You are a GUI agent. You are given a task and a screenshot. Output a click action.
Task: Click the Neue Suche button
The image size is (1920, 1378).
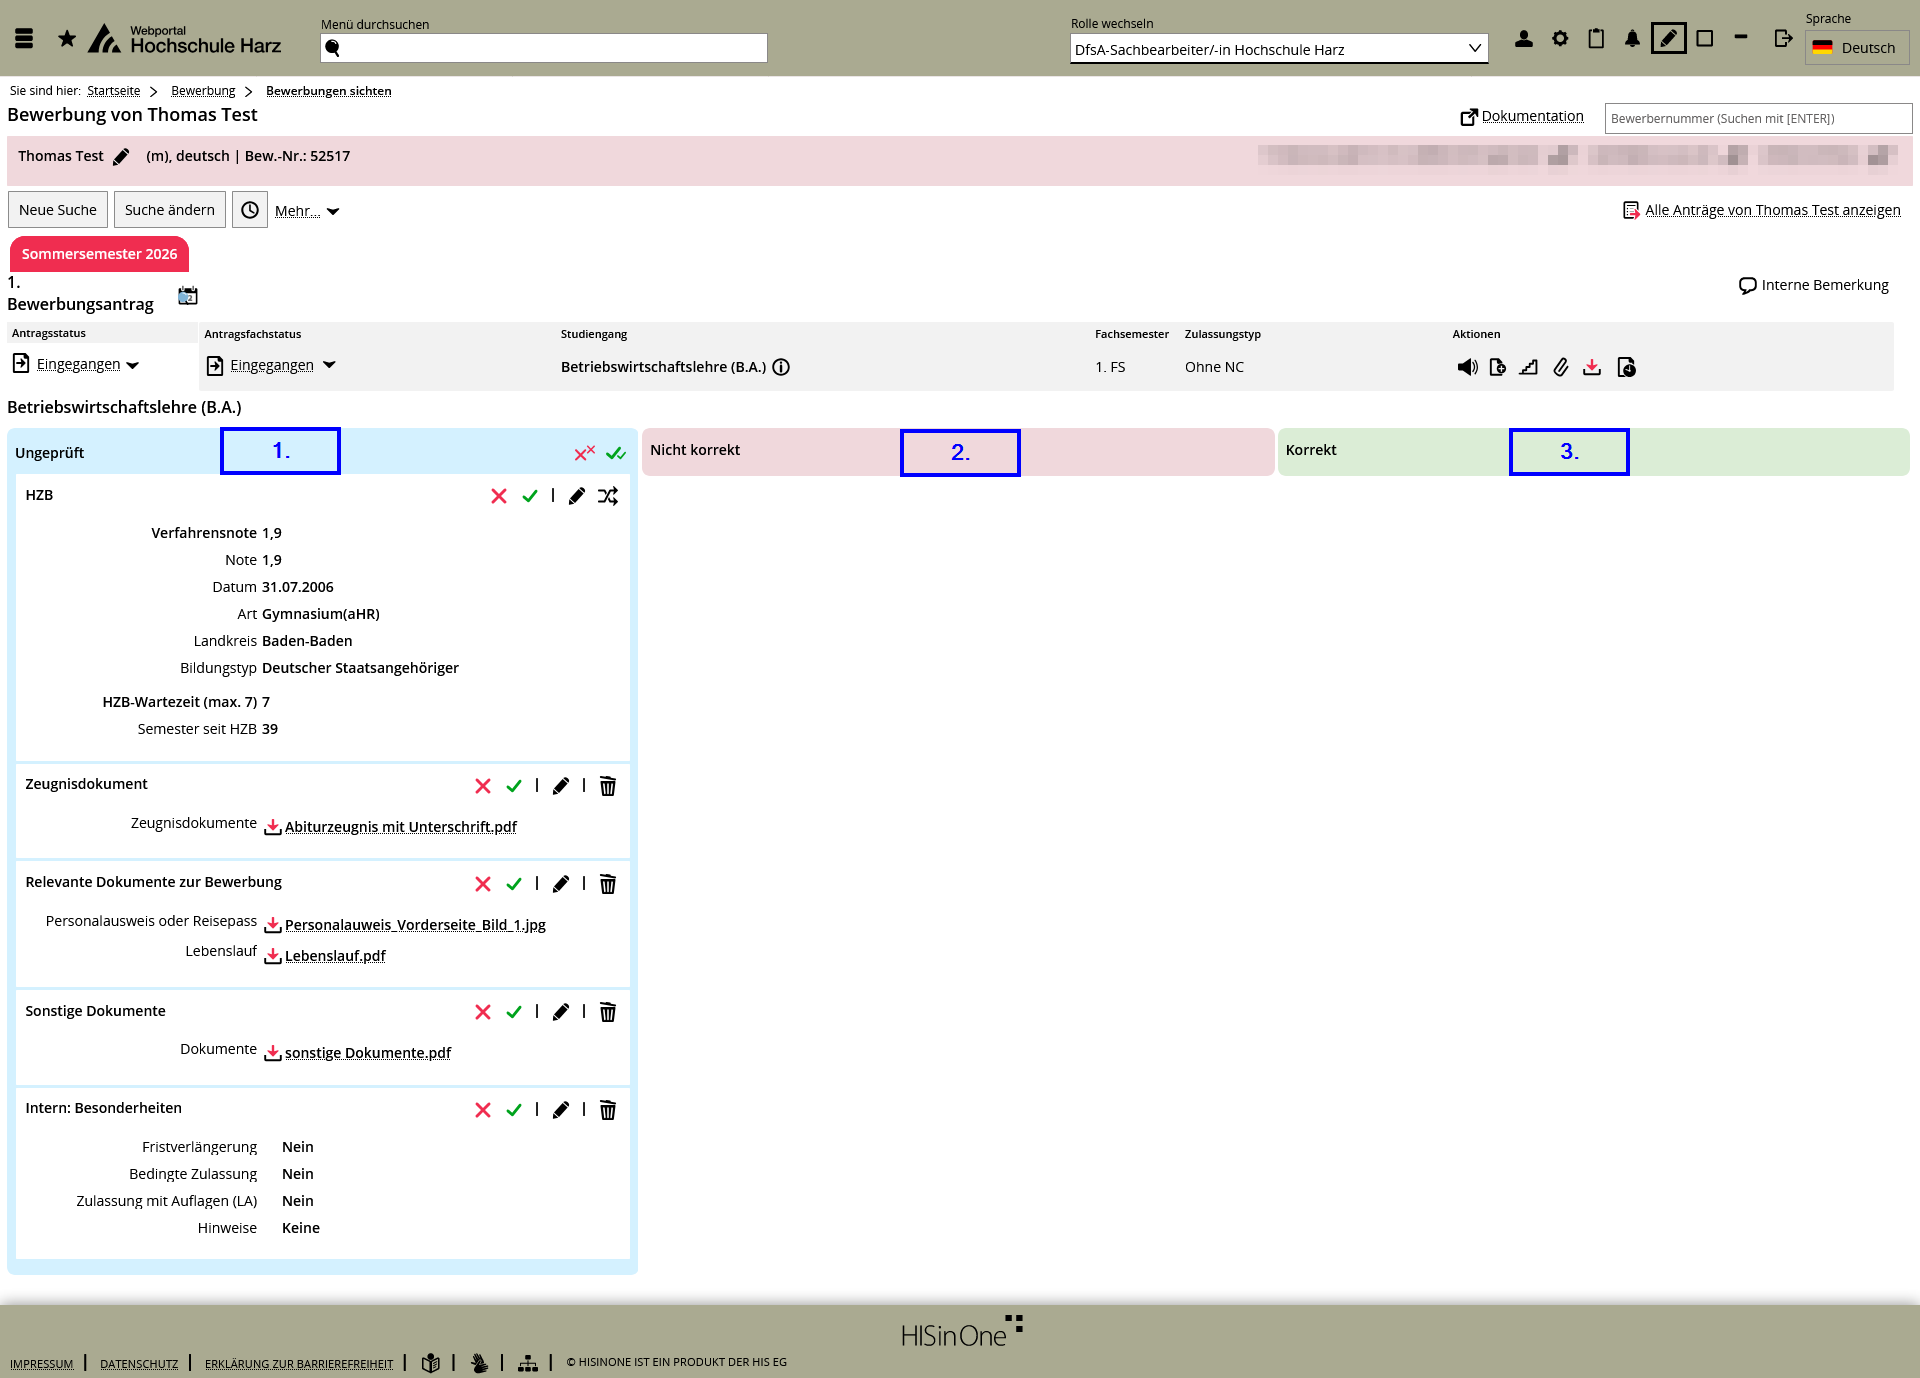coord(58,210)
